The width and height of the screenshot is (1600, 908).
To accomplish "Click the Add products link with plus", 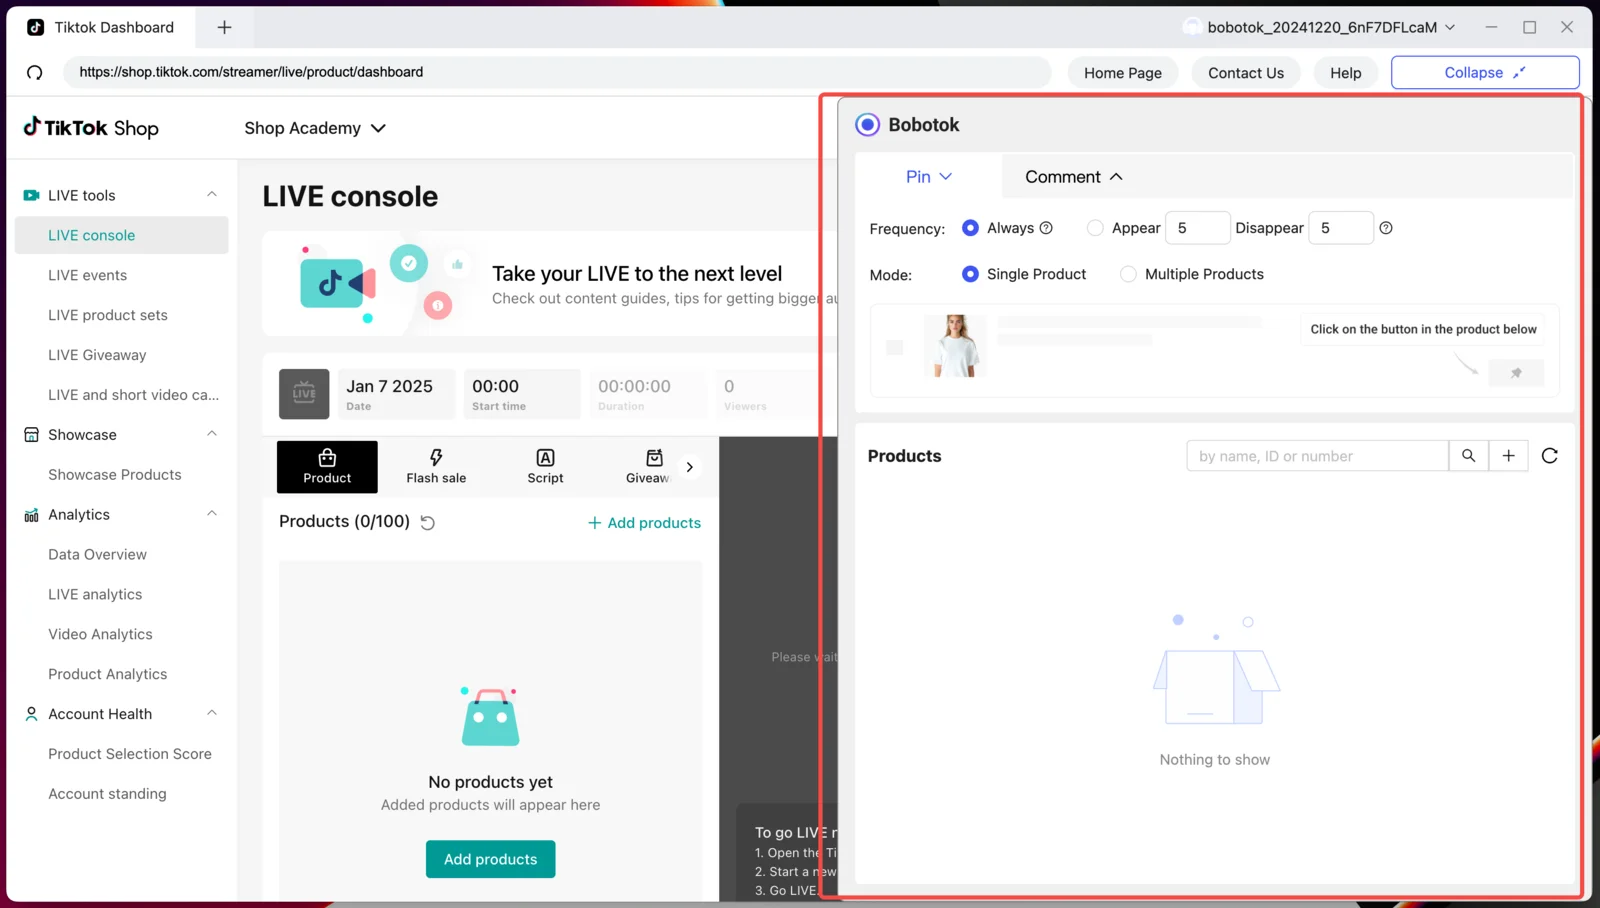I will coord(644,523).
